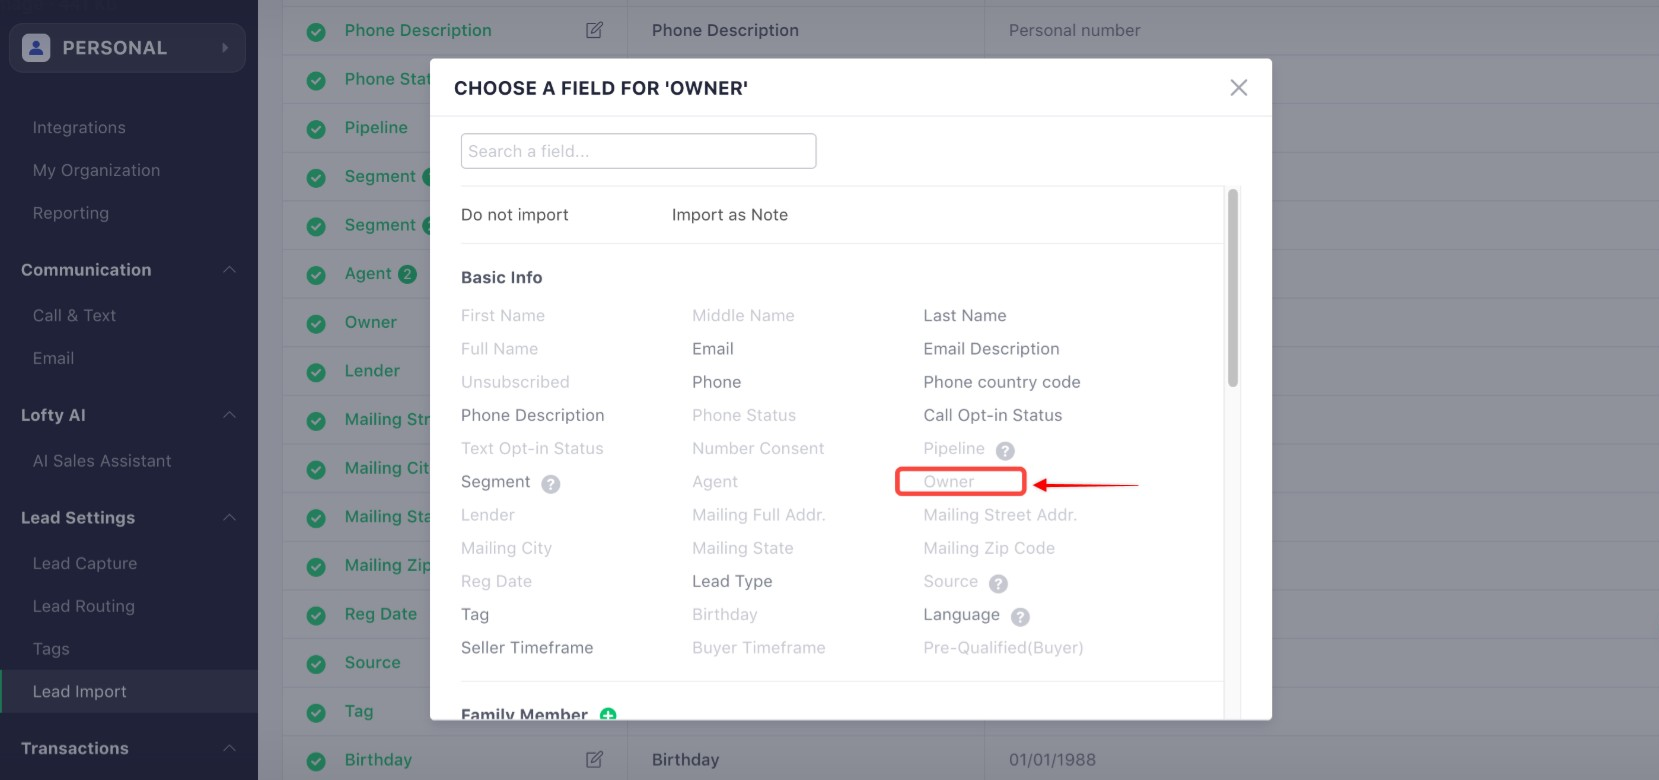Choose the Do not import option
1659x780 pixels.
tap(515, 215)
